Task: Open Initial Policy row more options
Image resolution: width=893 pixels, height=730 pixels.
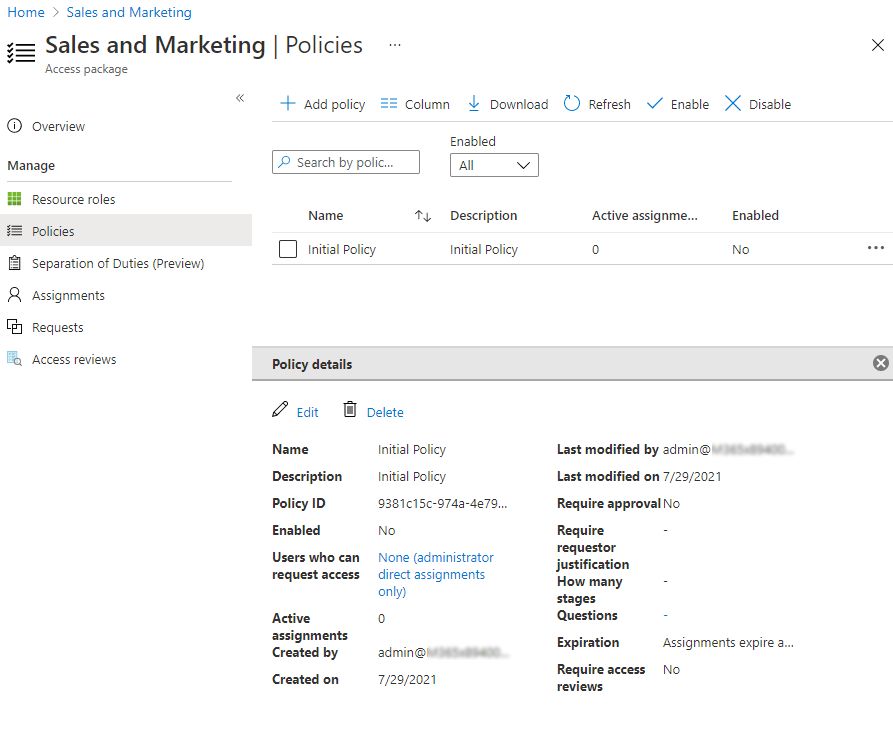Action: 876,248
